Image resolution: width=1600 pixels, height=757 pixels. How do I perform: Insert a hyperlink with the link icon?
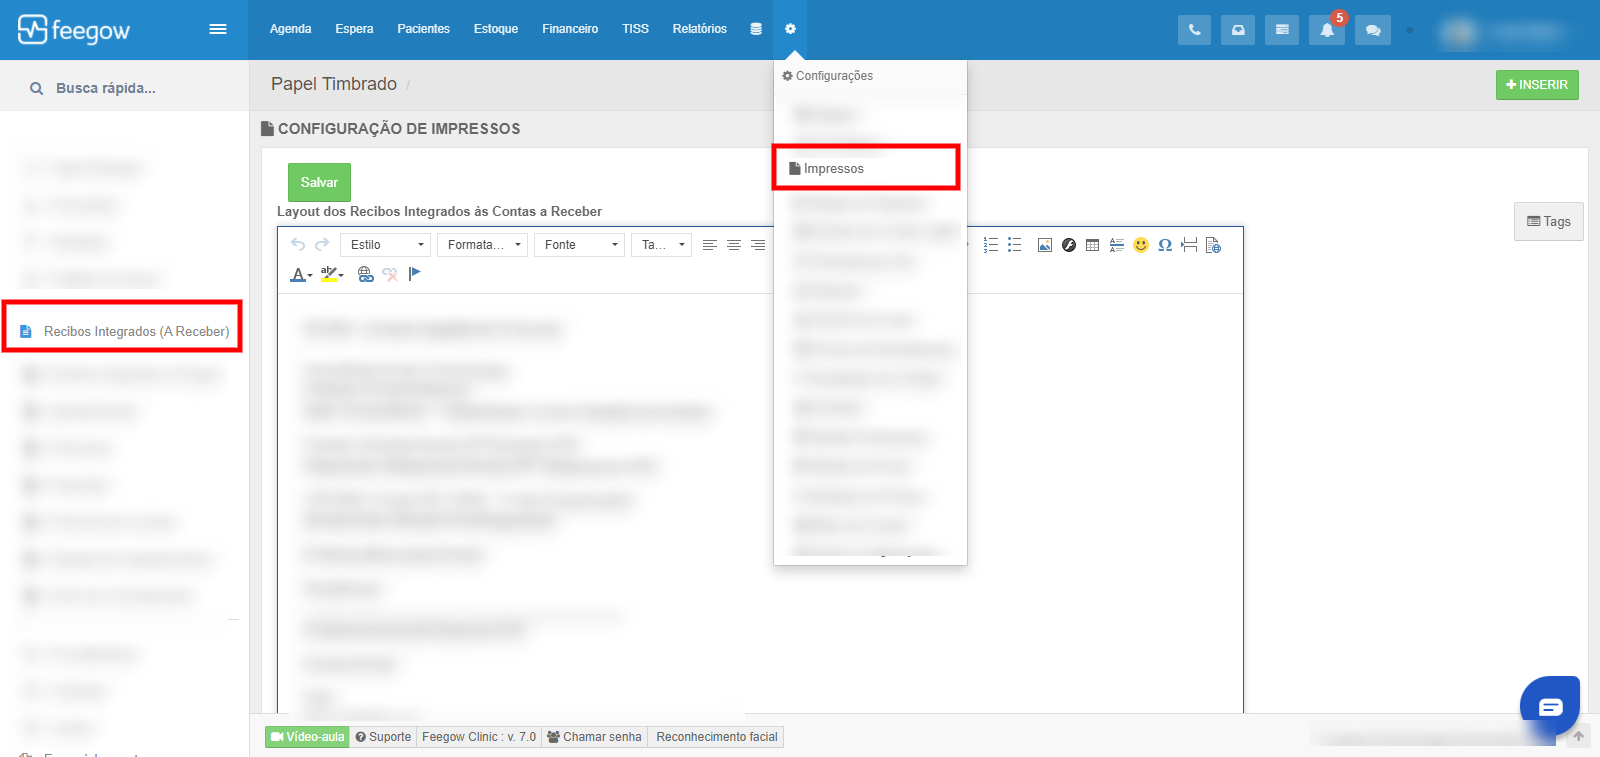[366, 274]
